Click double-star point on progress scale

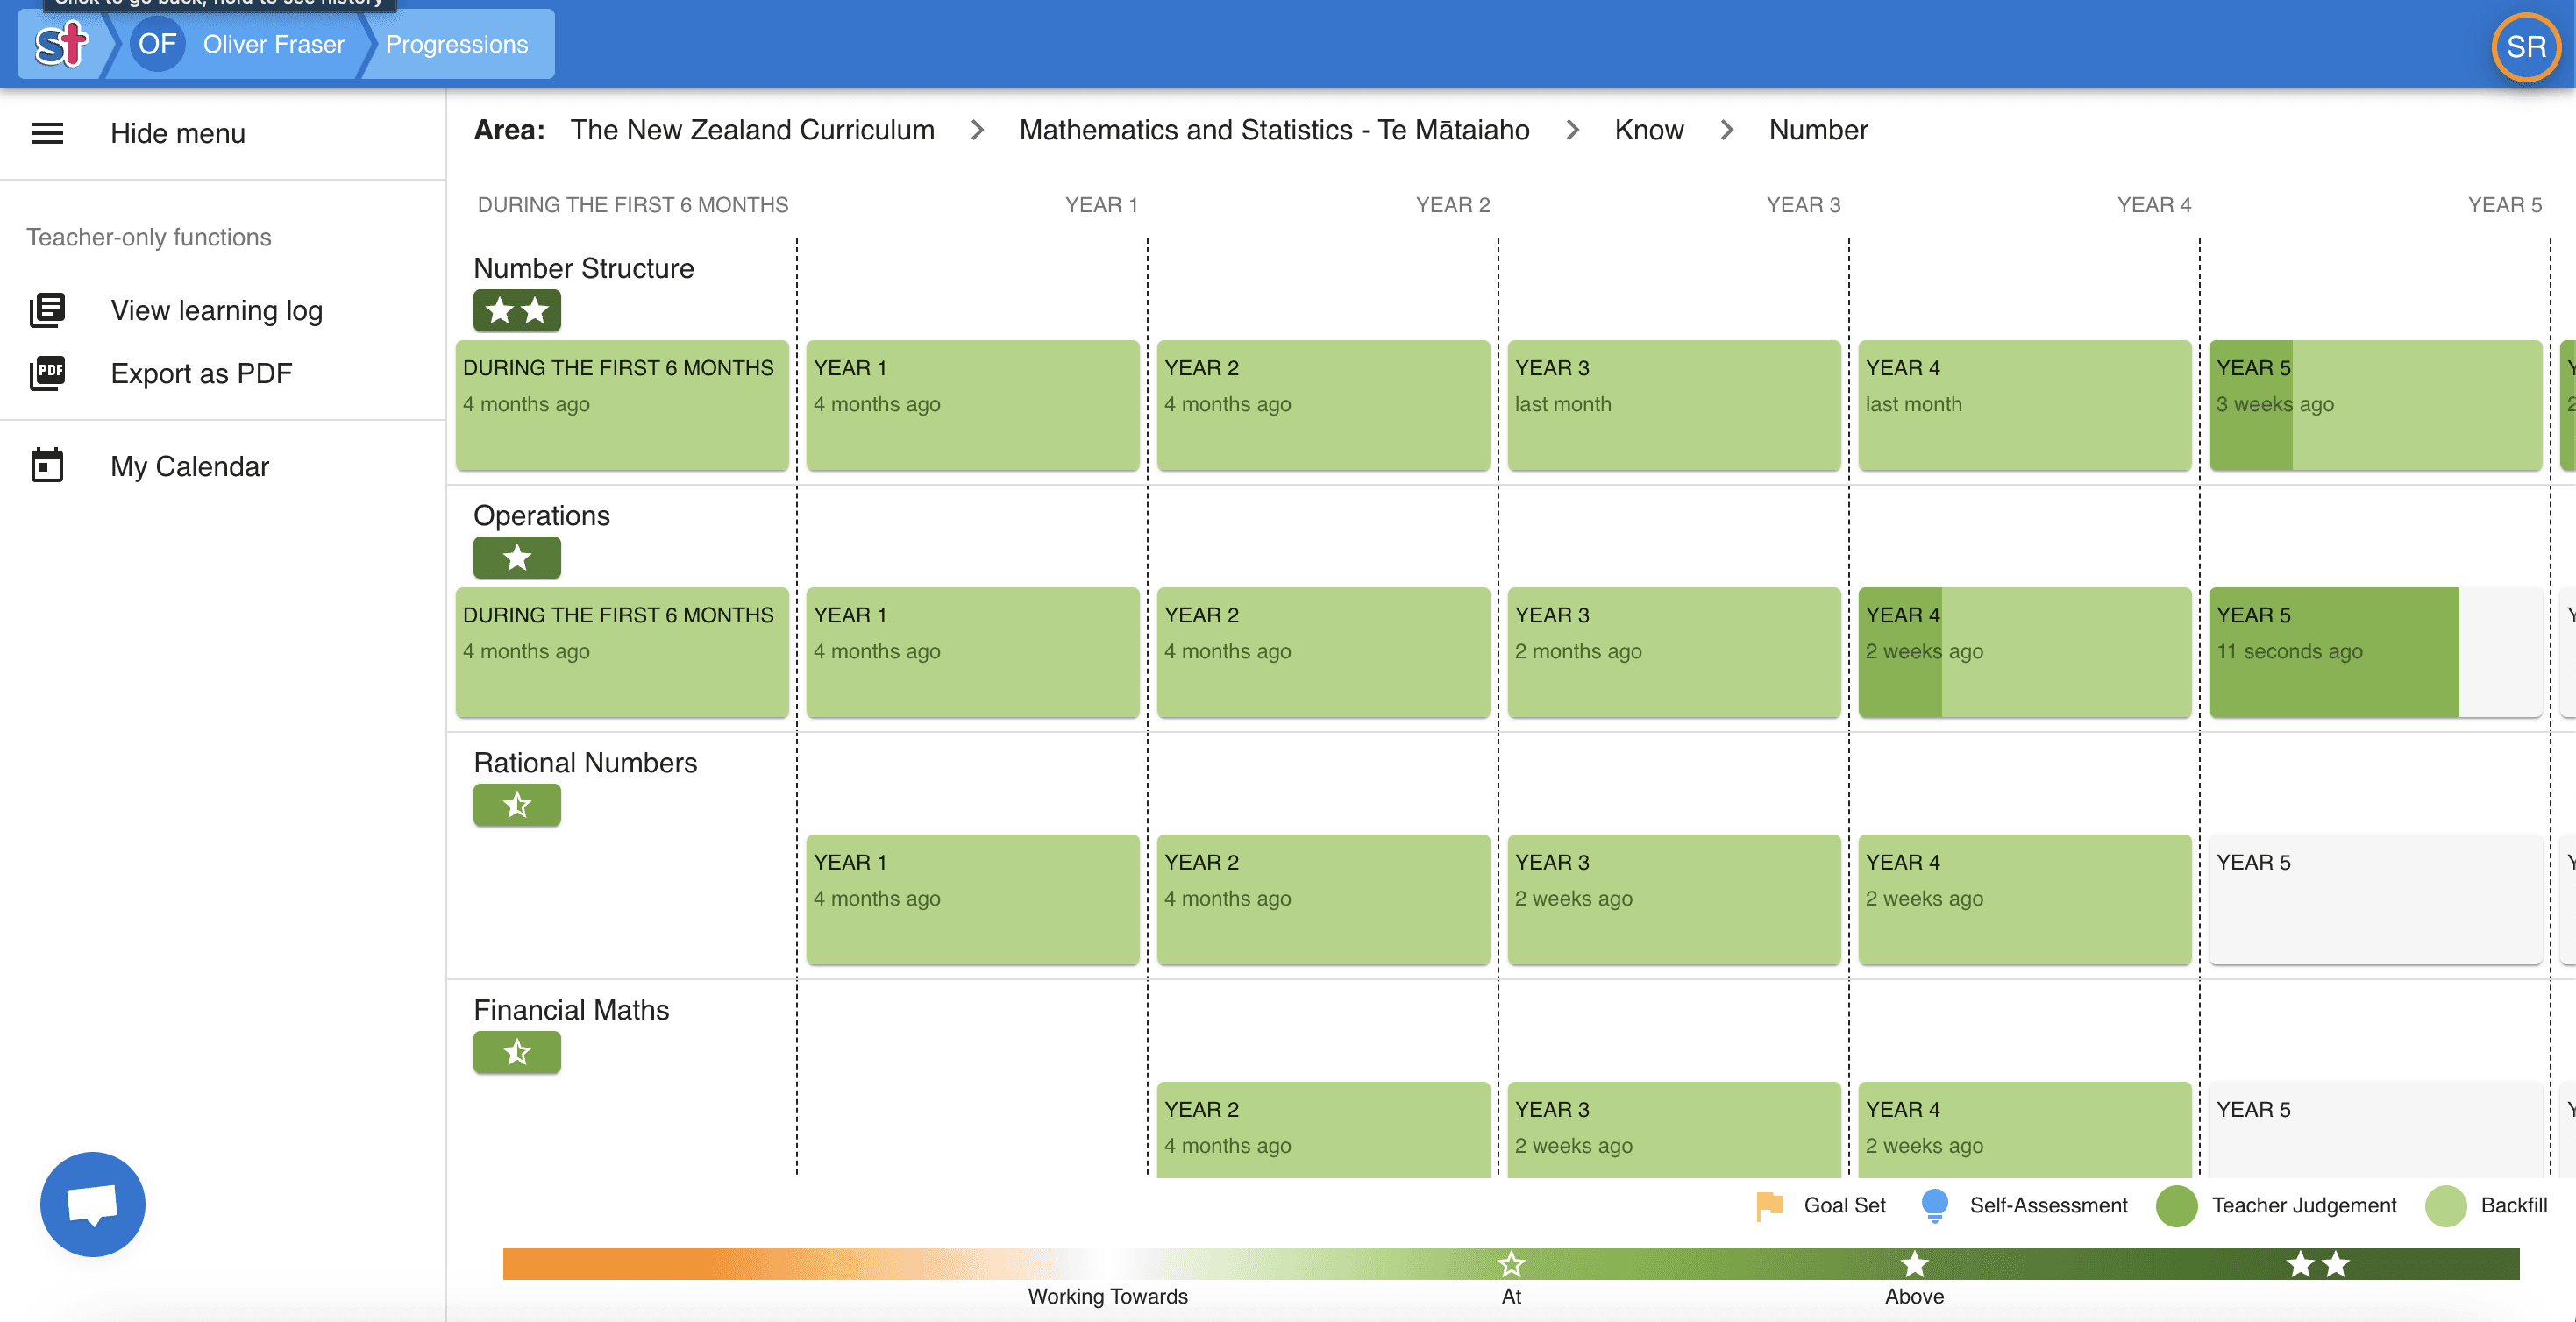(2317, 1264)
